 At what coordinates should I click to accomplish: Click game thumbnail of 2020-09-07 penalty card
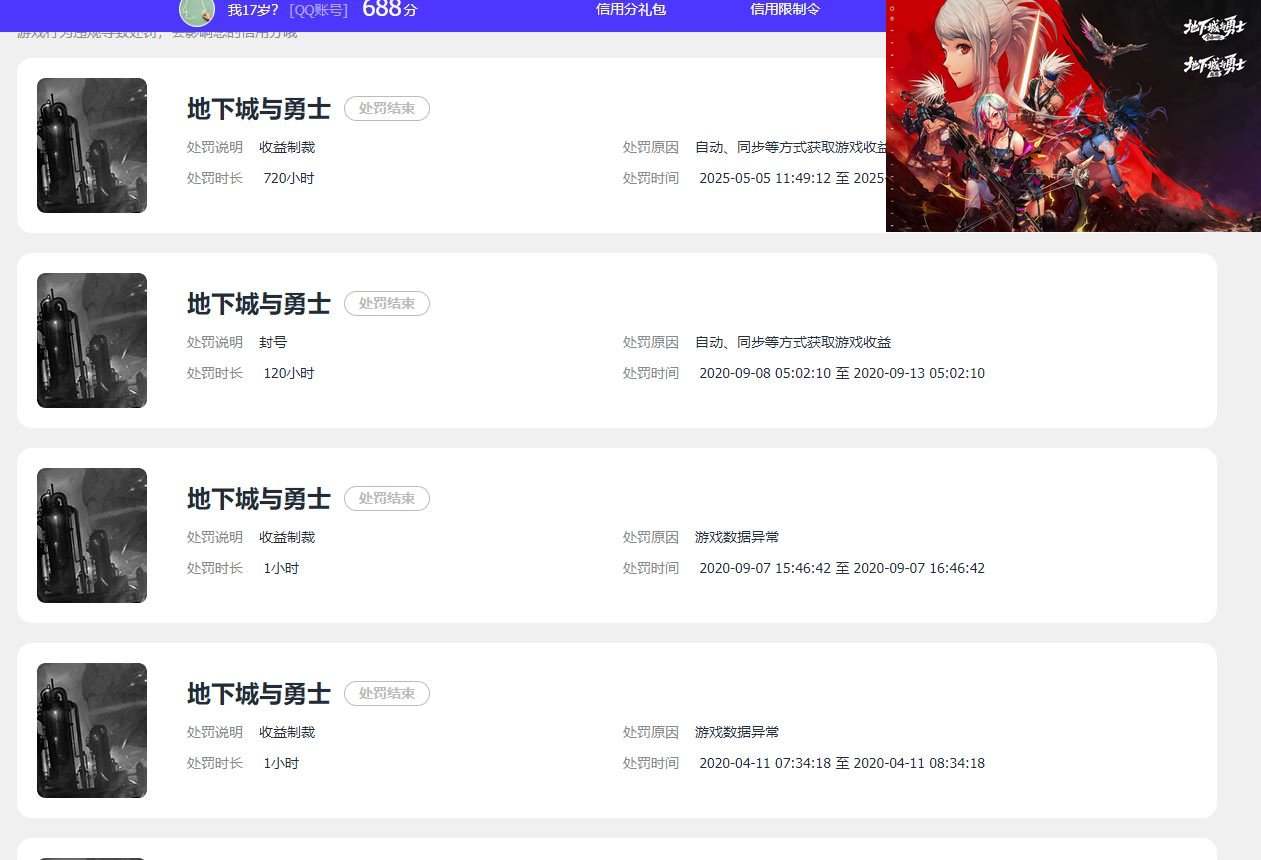(92, 536)
